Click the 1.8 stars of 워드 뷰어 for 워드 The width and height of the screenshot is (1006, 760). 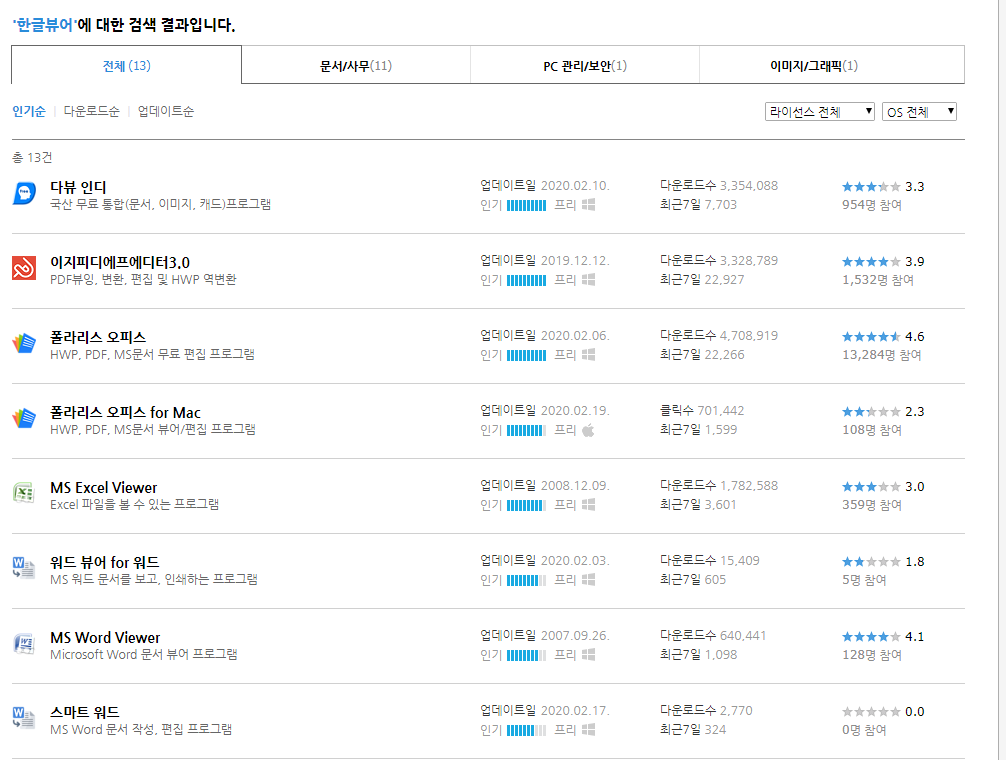tap(871, 562)
